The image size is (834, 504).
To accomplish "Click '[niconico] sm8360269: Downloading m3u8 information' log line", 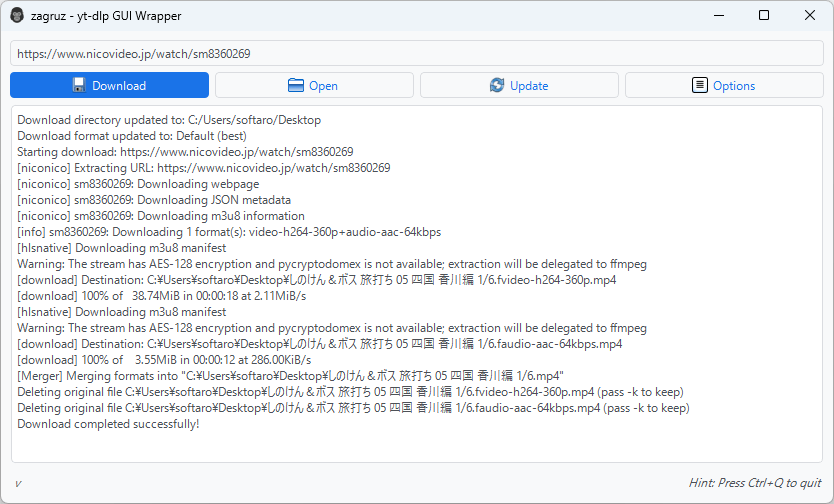I will pyautogui.click(x=161, y=216).
